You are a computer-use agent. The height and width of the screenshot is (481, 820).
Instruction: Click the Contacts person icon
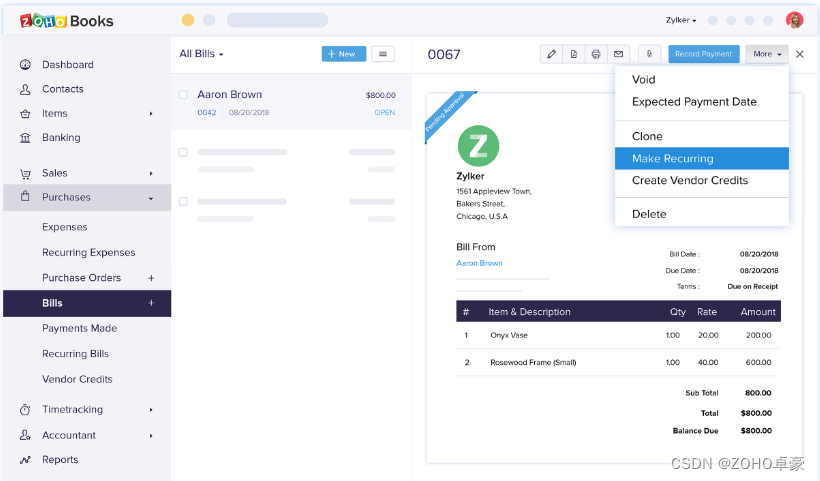25,89
